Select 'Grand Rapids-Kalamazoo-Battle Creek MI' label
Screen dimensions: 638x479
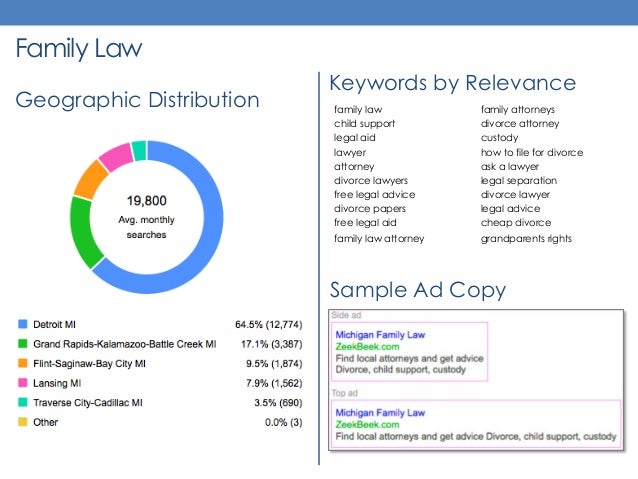point(125,344)
